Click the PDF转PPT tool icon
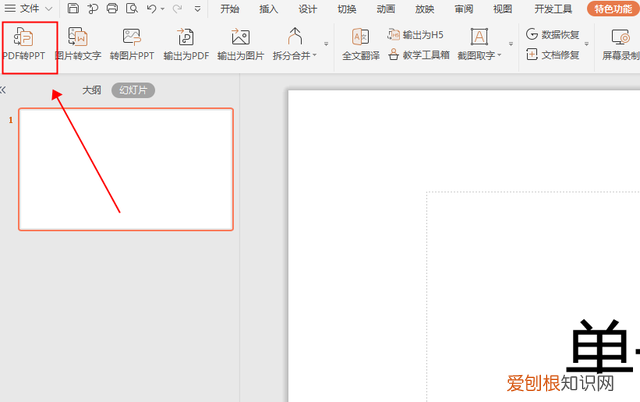Viewport: 640px width, 402px height. point(29,43)
